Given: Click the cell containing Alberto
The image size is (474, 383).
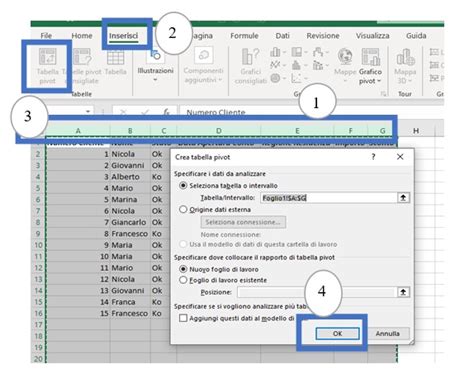Looking at the screenshot, I should [130, 177].
